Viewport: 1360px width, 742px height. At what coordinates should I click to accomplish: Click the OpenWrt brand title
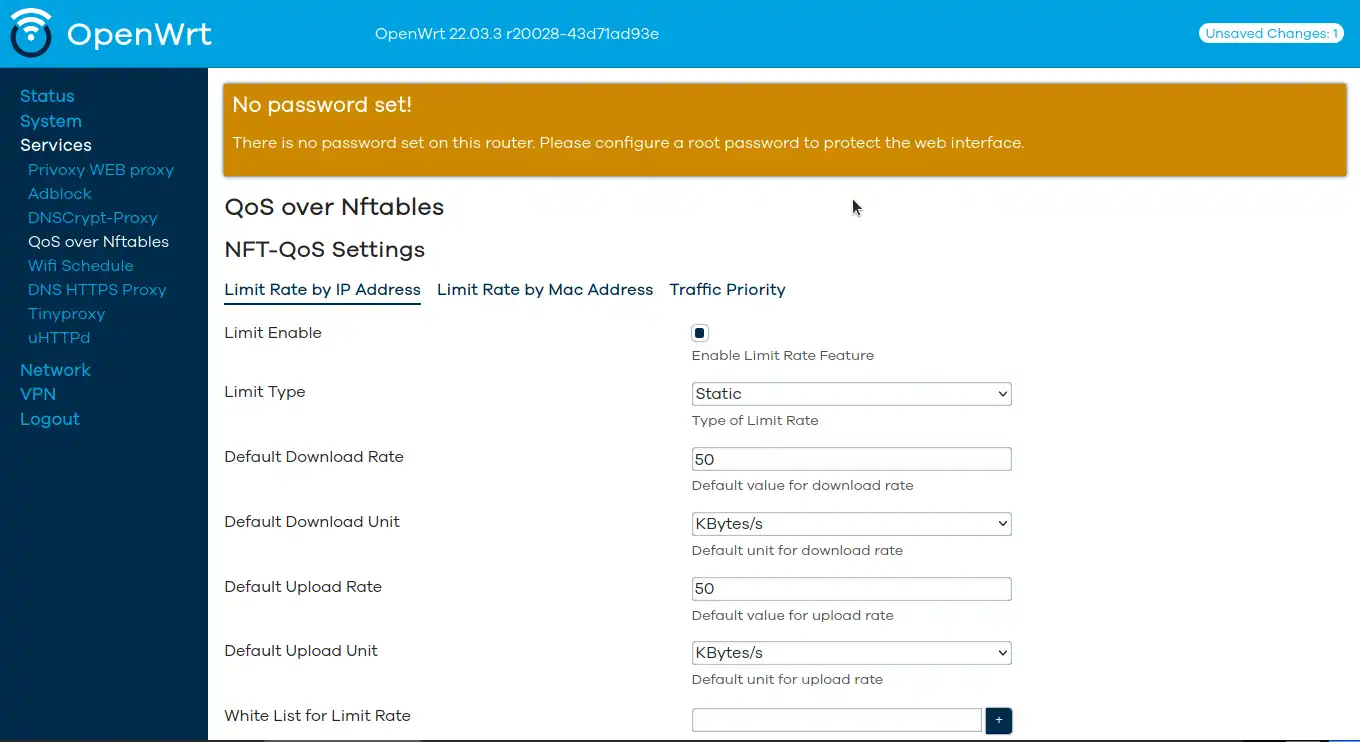[139, 34]
